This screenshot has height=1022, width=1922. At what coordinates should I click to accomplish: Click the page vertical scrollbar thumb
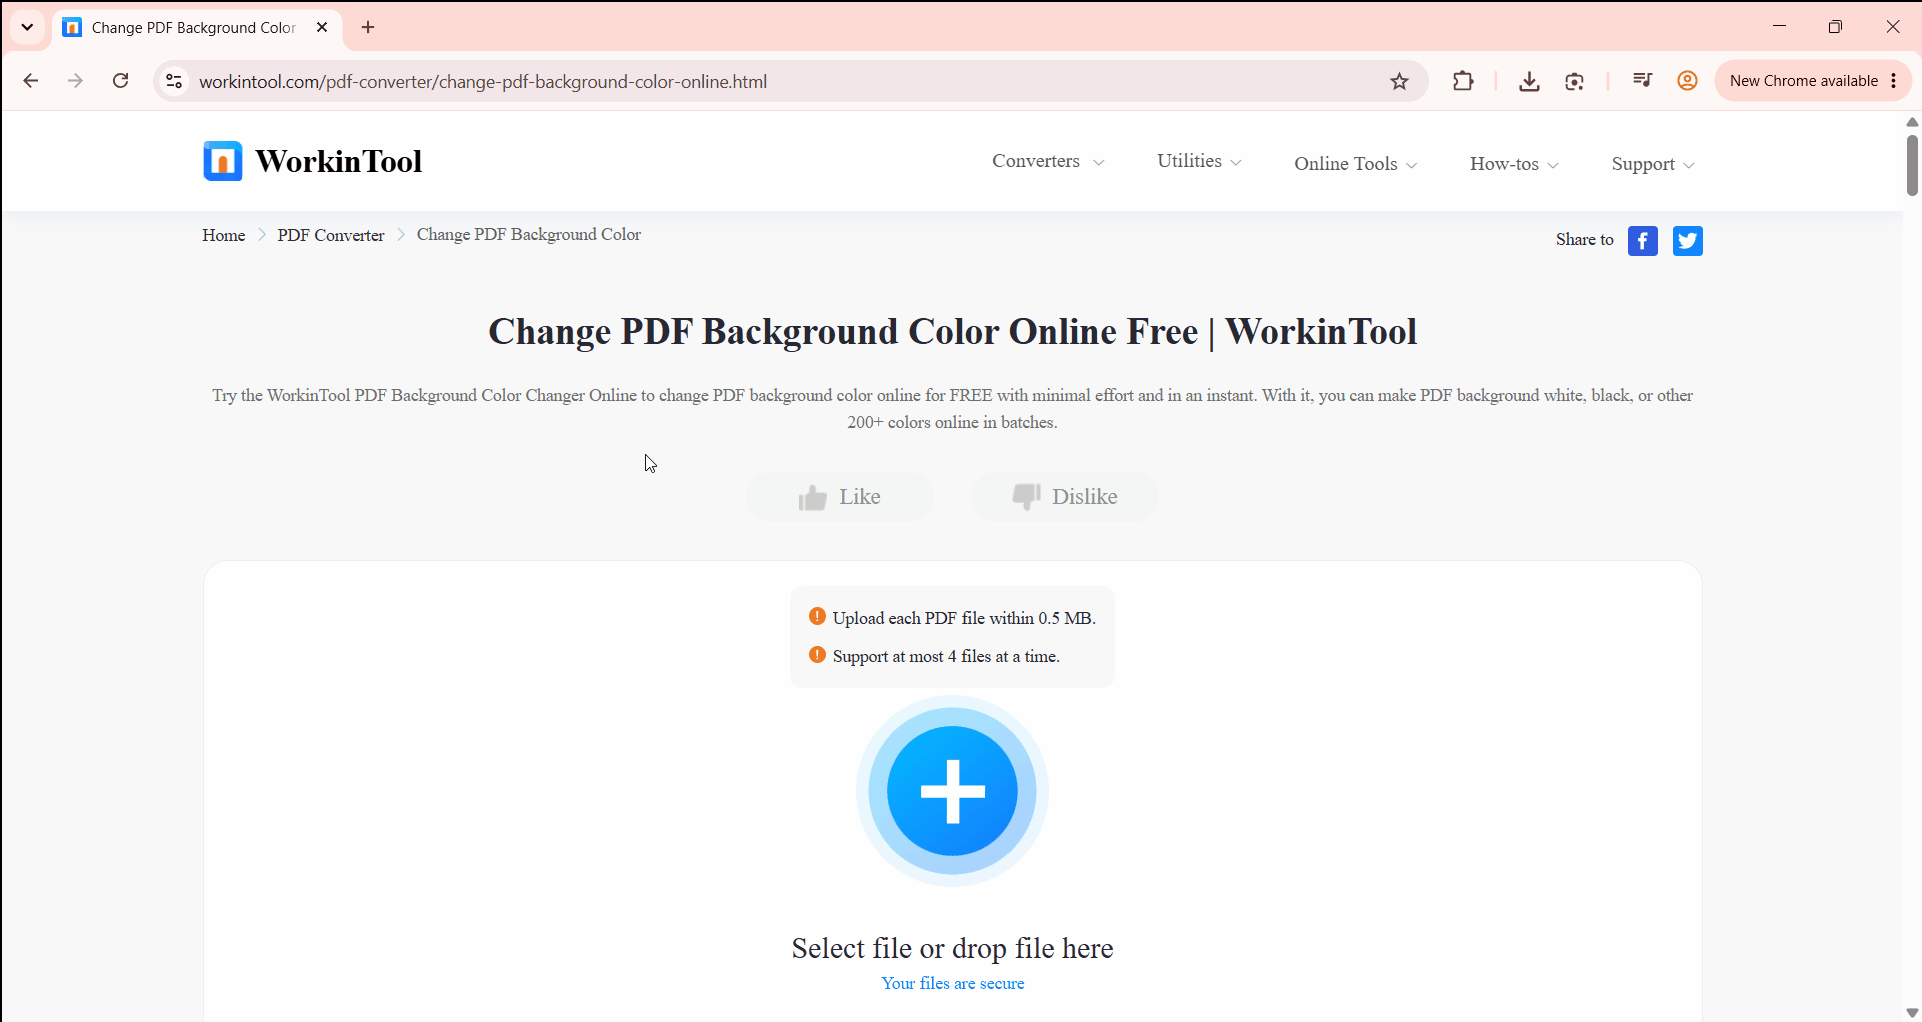[x=1912, y=165]
